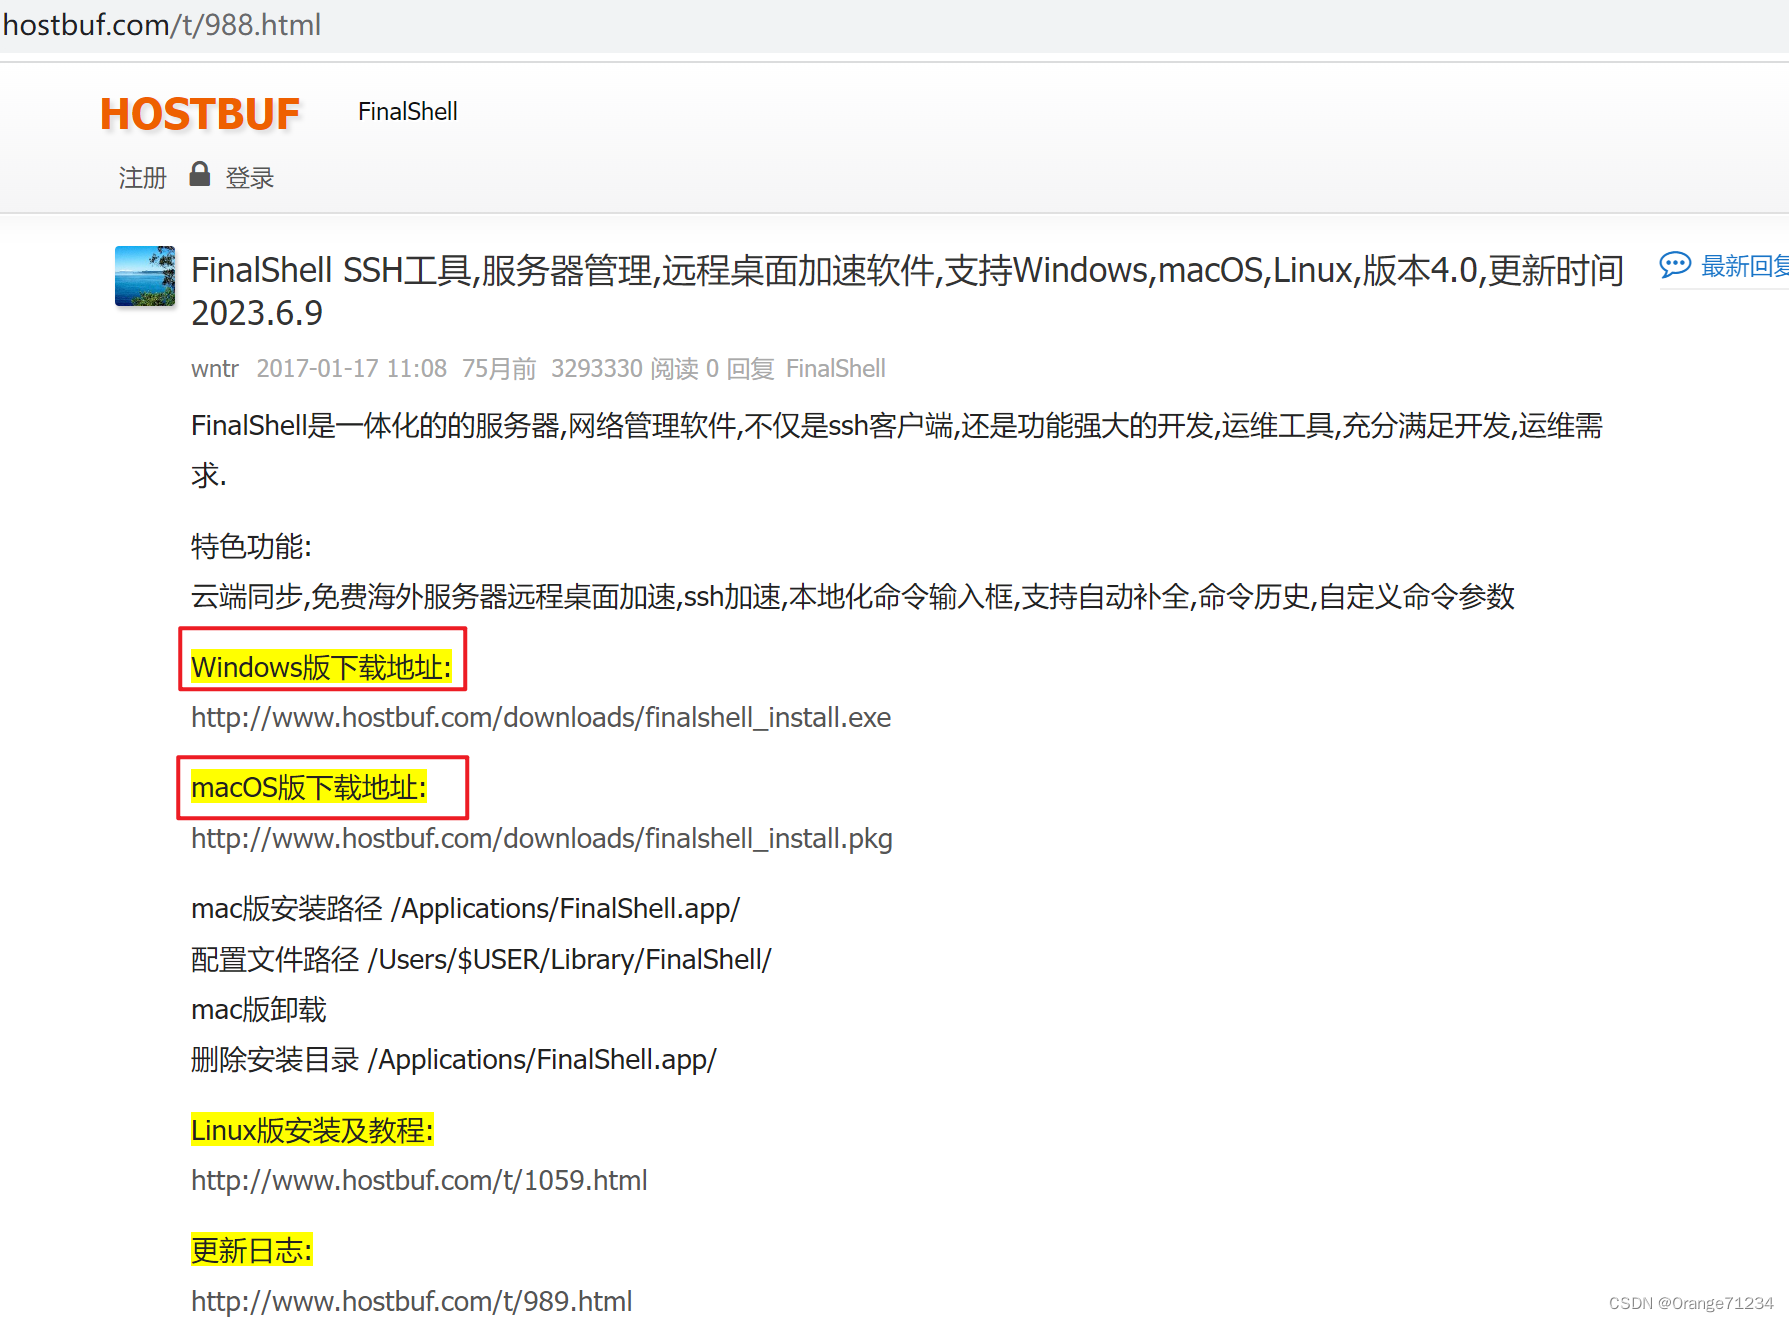Click the address bar URL hostbuf.com/t/988.html
1789x1322 pixels.
162,24
